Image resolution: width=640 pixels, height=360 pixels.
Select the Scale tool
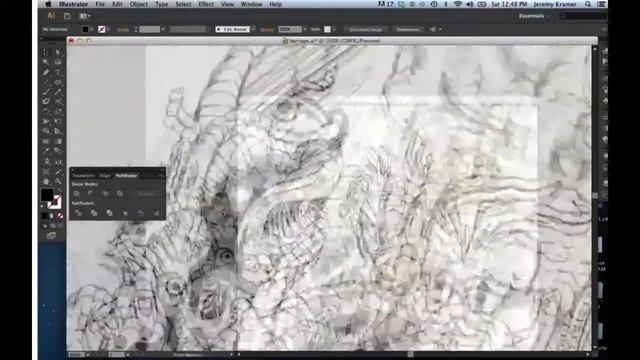pos(58,111)
